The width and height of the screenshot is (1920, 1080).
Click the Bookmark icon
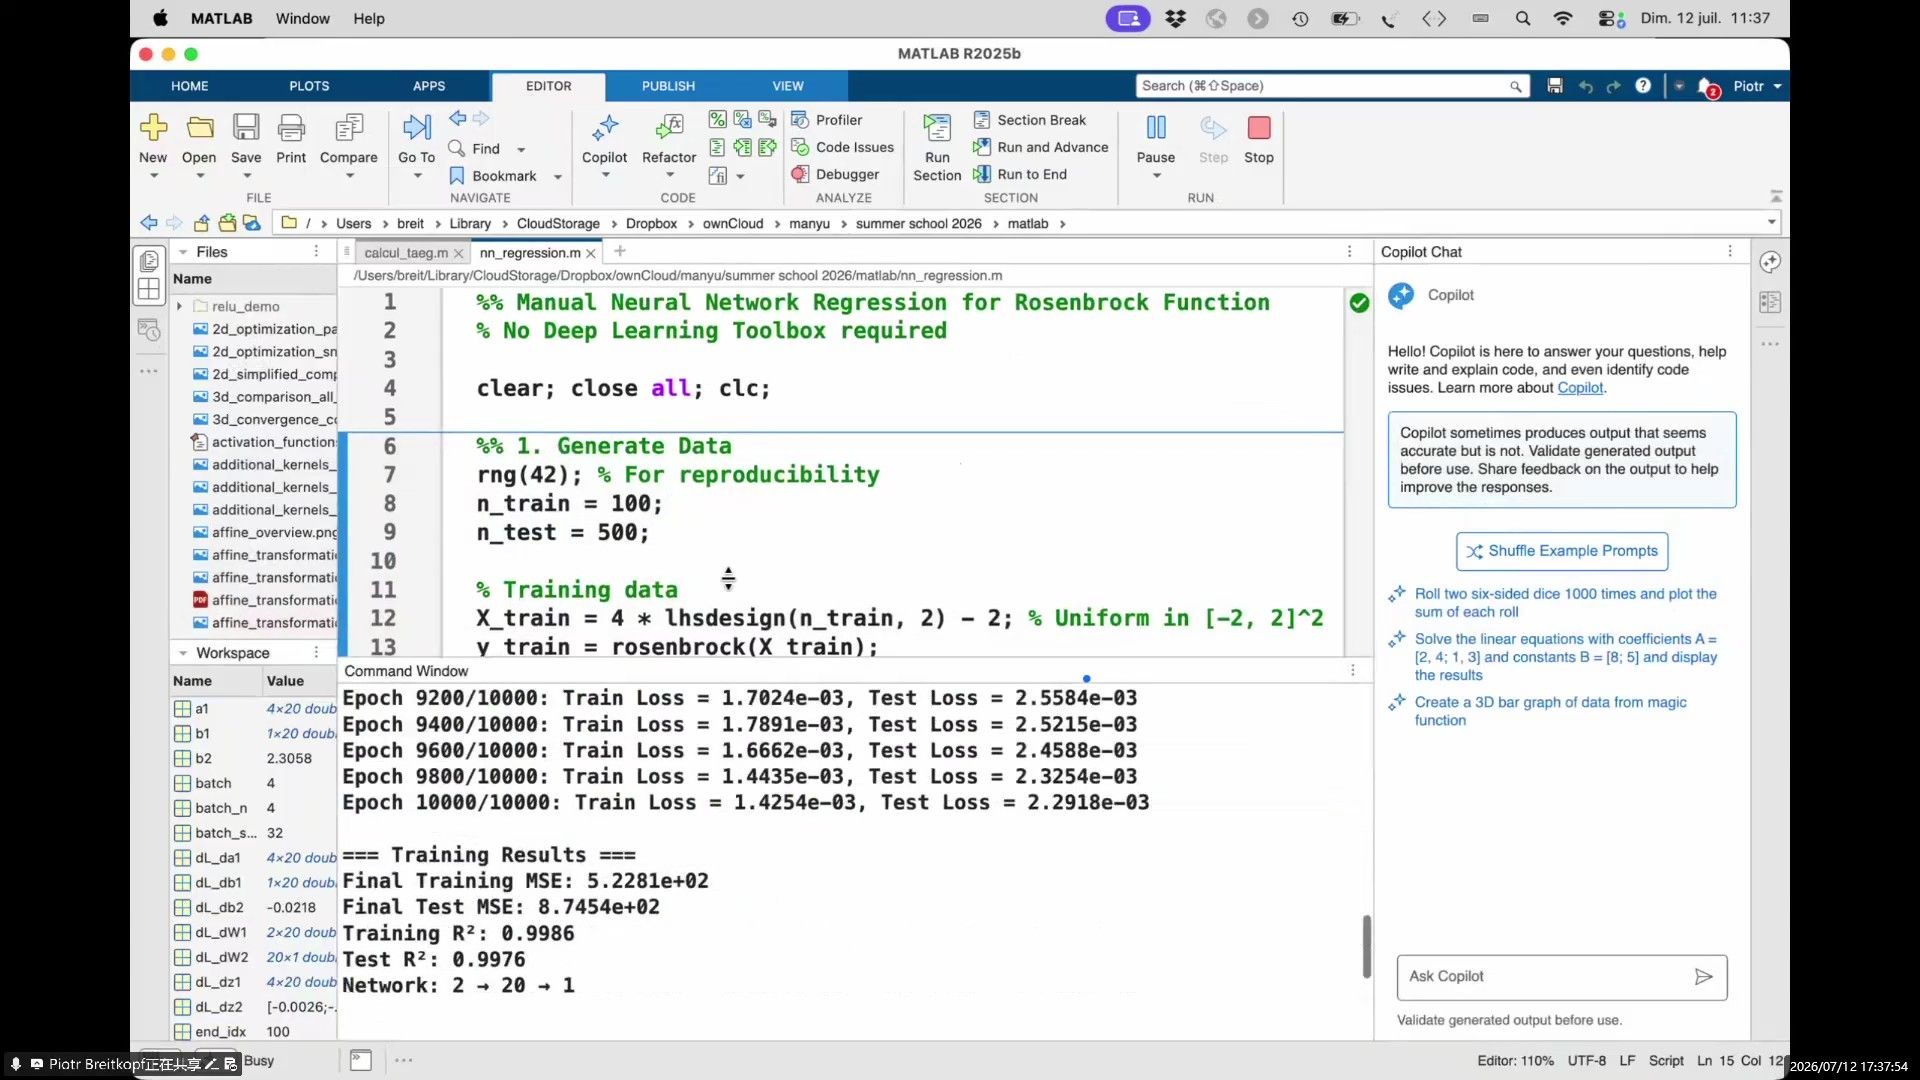coord(457,176)
